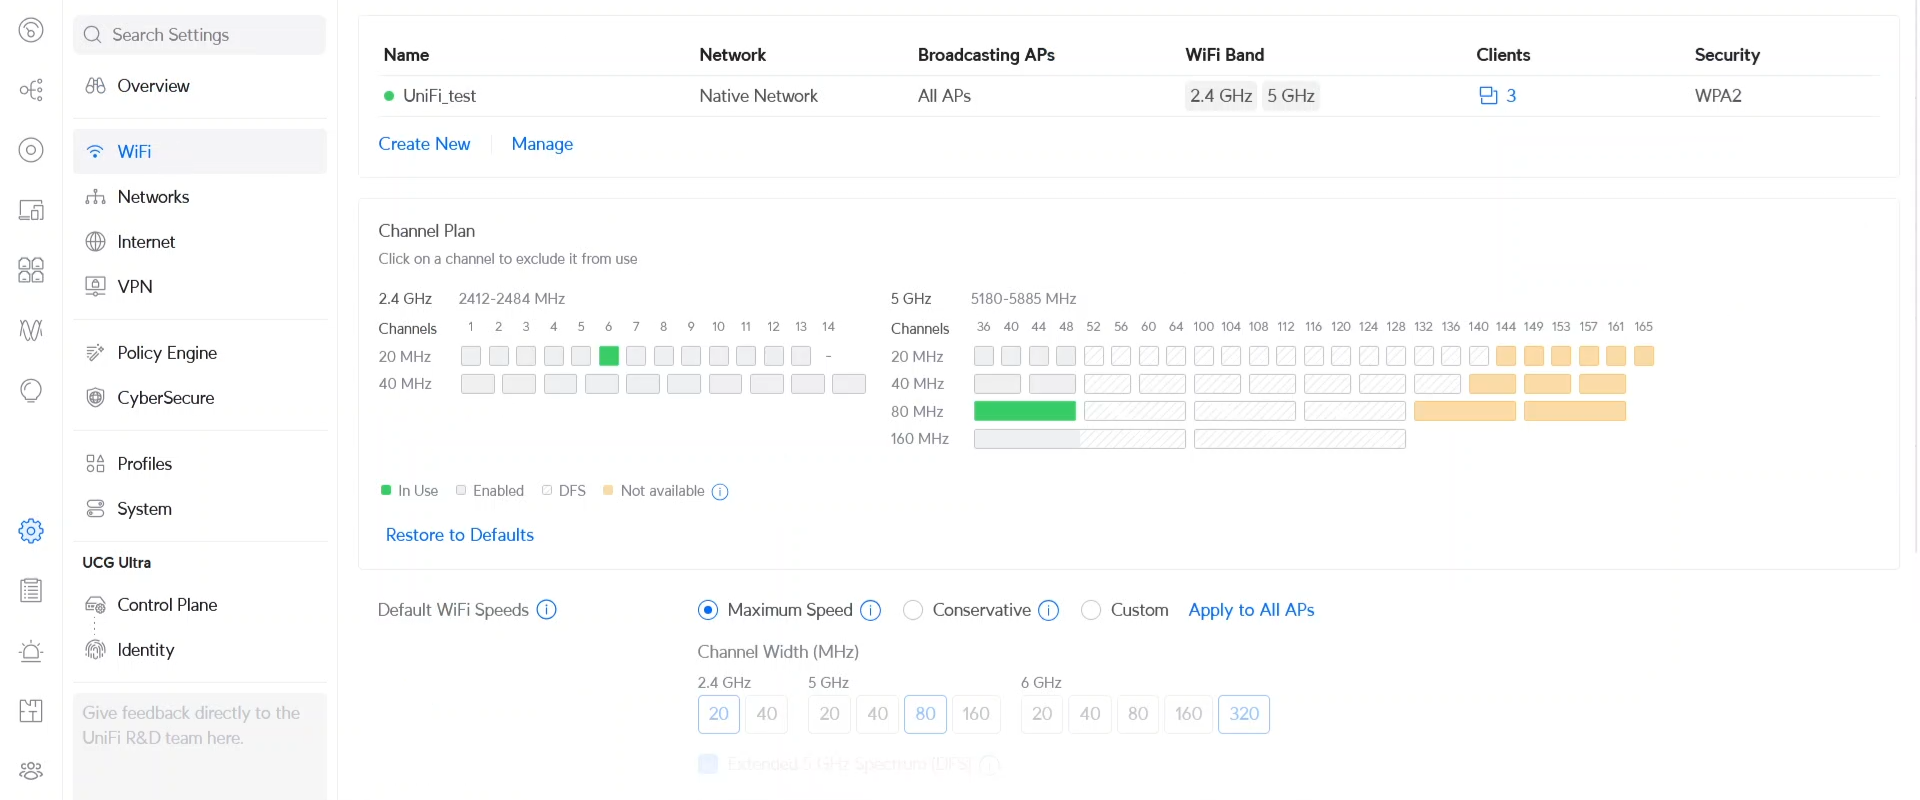Click info icon beside Default WiFi Speeds
This screenshot has height=800, width=1920.
pyautogui.click(x=547, y=610)
